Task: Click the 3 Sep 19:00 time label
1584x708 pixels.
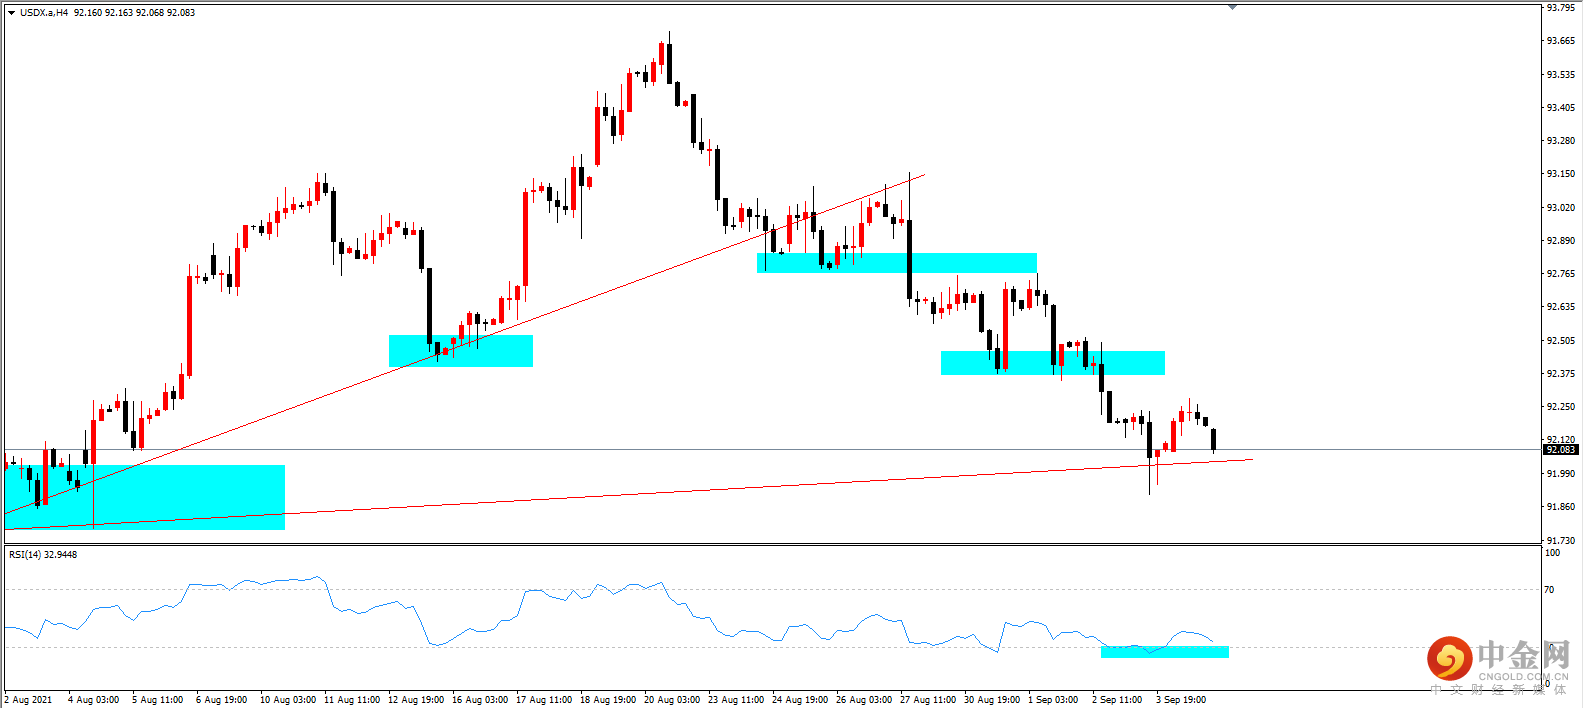Action: coord(1180,699)
